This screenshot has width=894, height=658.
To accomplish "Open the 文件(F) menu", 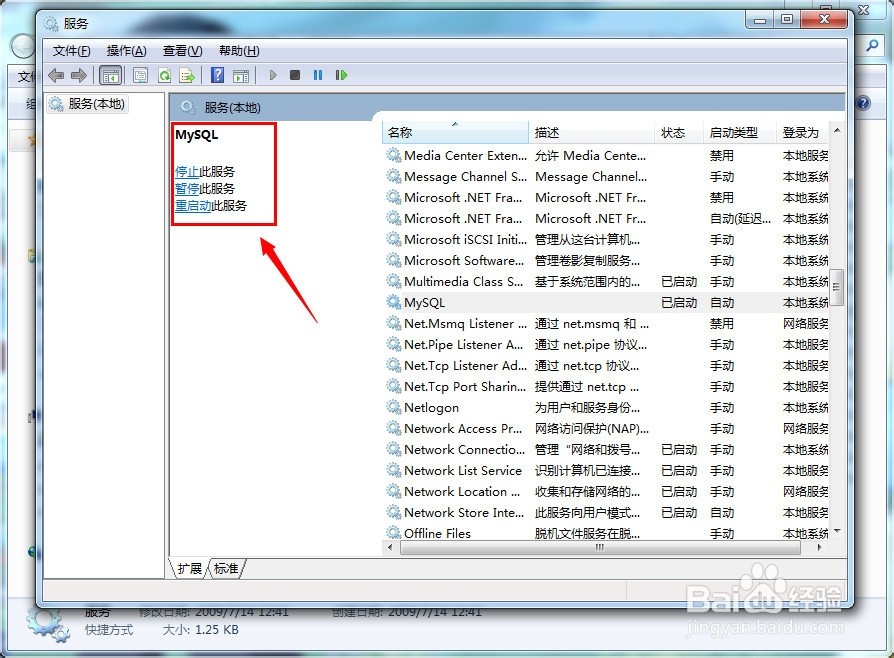I will (x=71, y=51).
